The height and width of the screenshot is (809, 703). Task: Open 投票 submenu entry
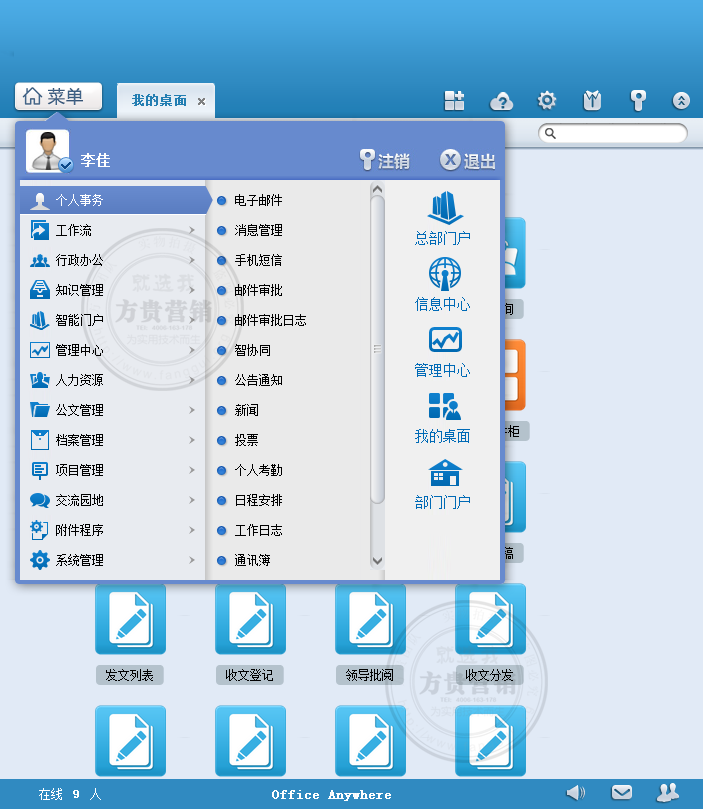pos(246,440)
